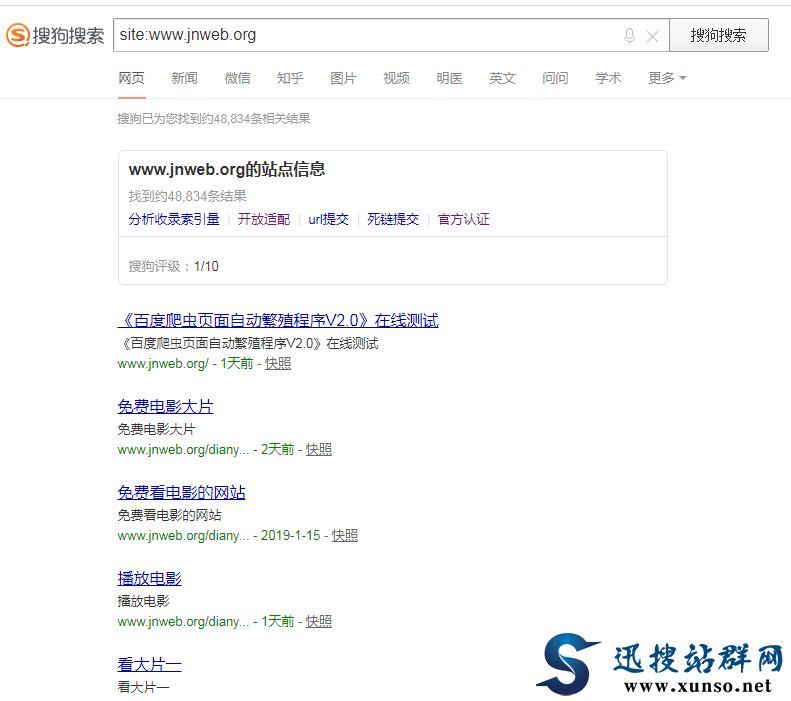Screen dimensions: 791x701
Task: Open 分析收录索引量 link
Action: tap(174, 219)
